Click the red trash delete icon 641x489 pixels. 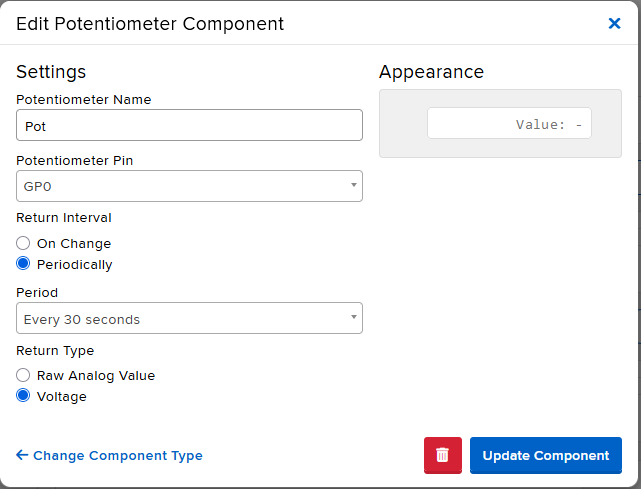[x=443, y=455]
